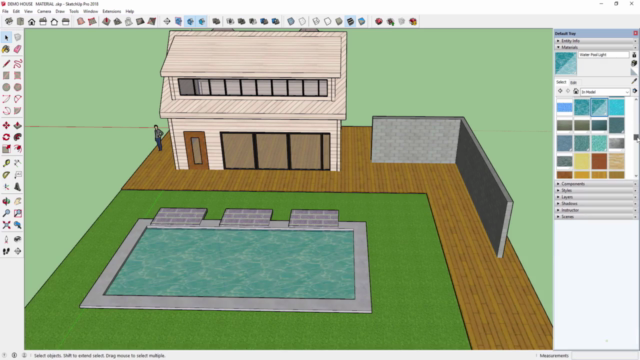Open the Draw menu
This screenshot has height=360, width=640.
pos(60,11)
